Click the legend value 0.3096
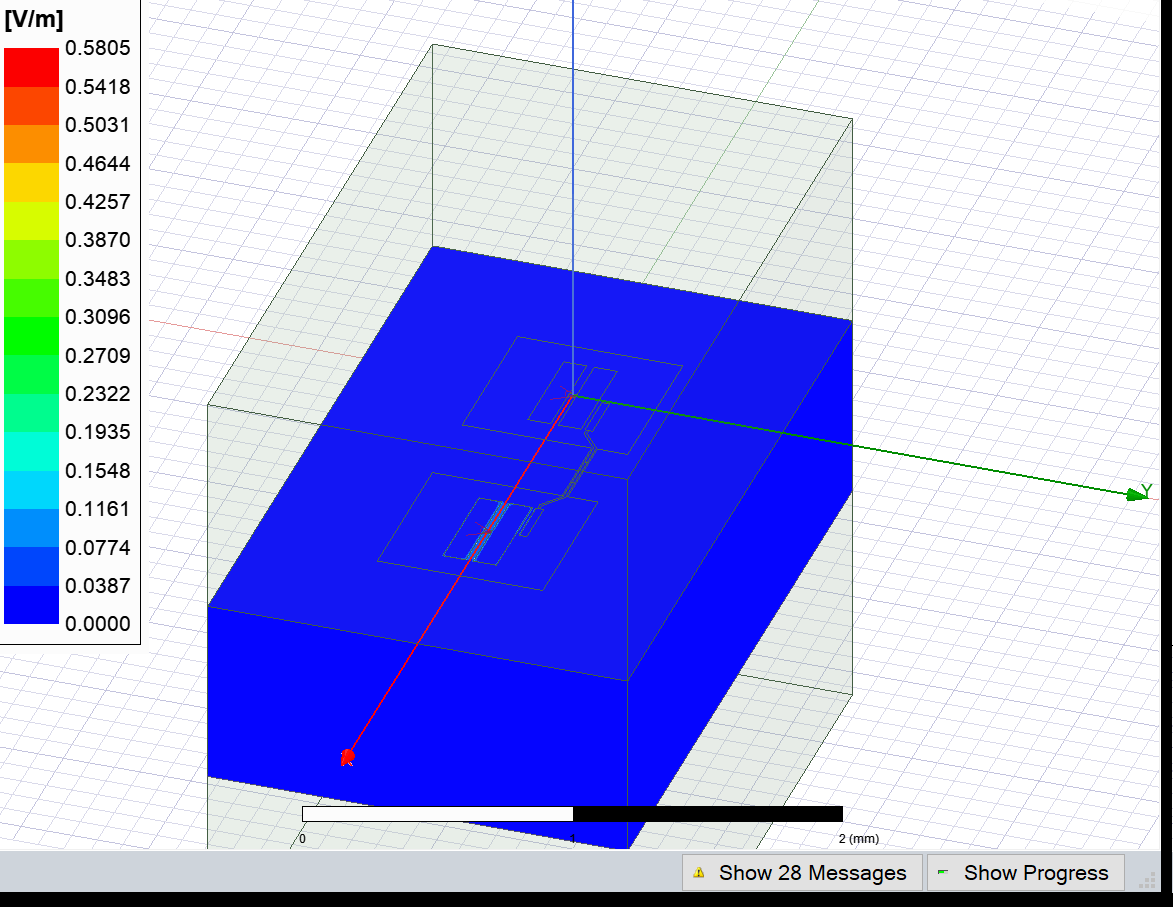 point(97,317)
